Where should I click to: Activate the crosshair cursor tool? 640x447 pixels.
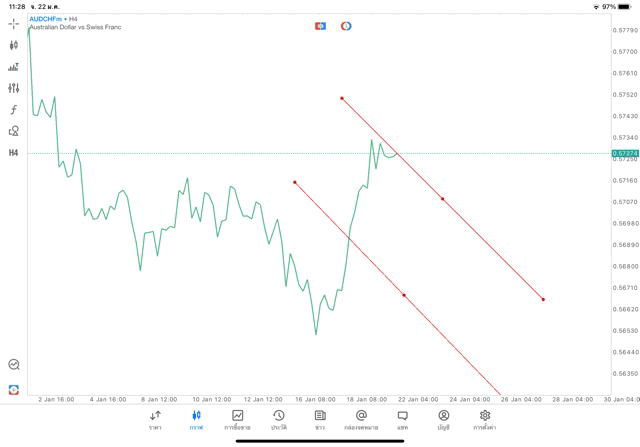click(14, 23)
